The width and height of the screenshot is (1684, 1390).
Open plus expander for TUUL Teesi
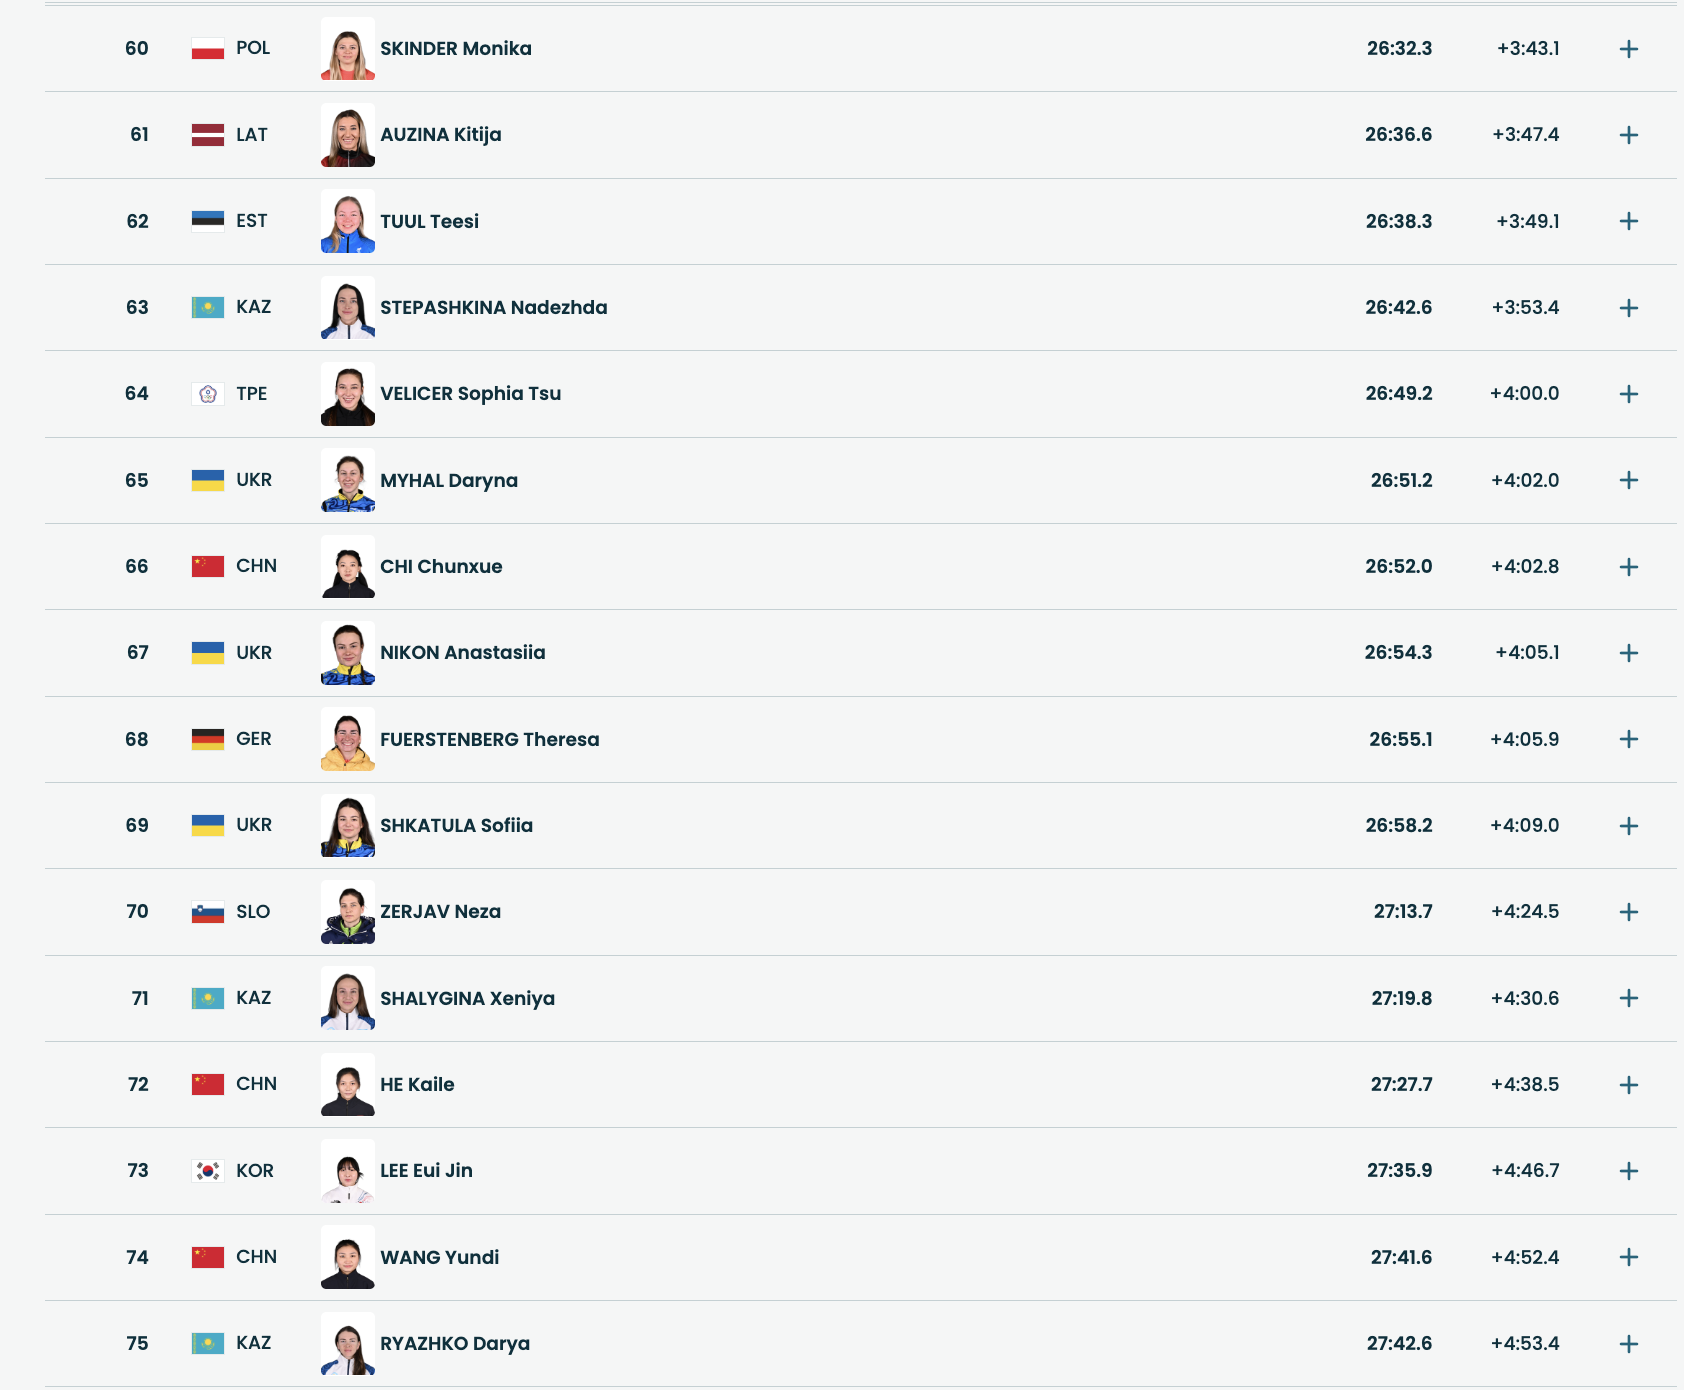point(1628,221)
